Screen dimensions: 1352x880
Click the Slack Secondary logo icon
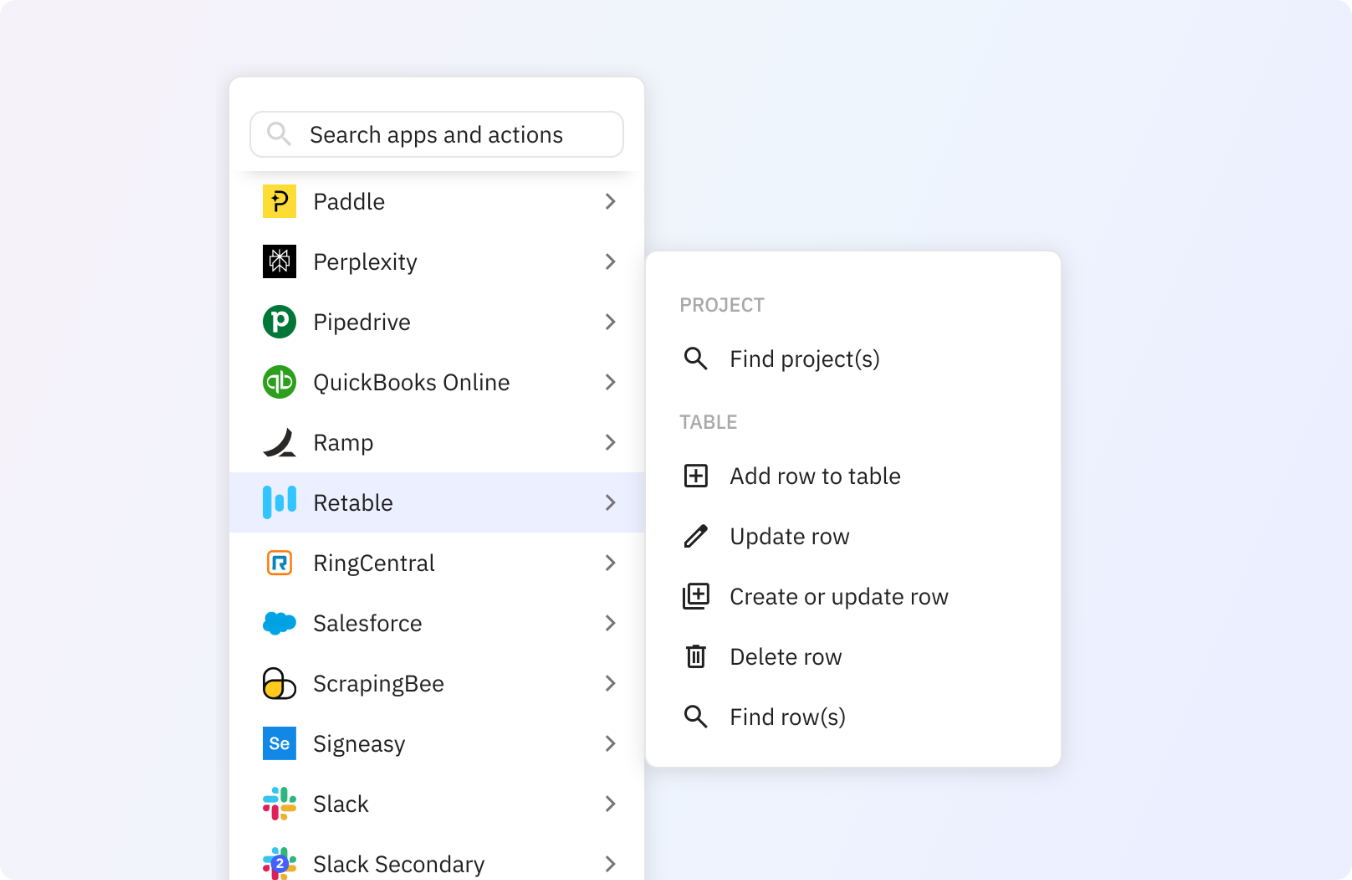279,863
